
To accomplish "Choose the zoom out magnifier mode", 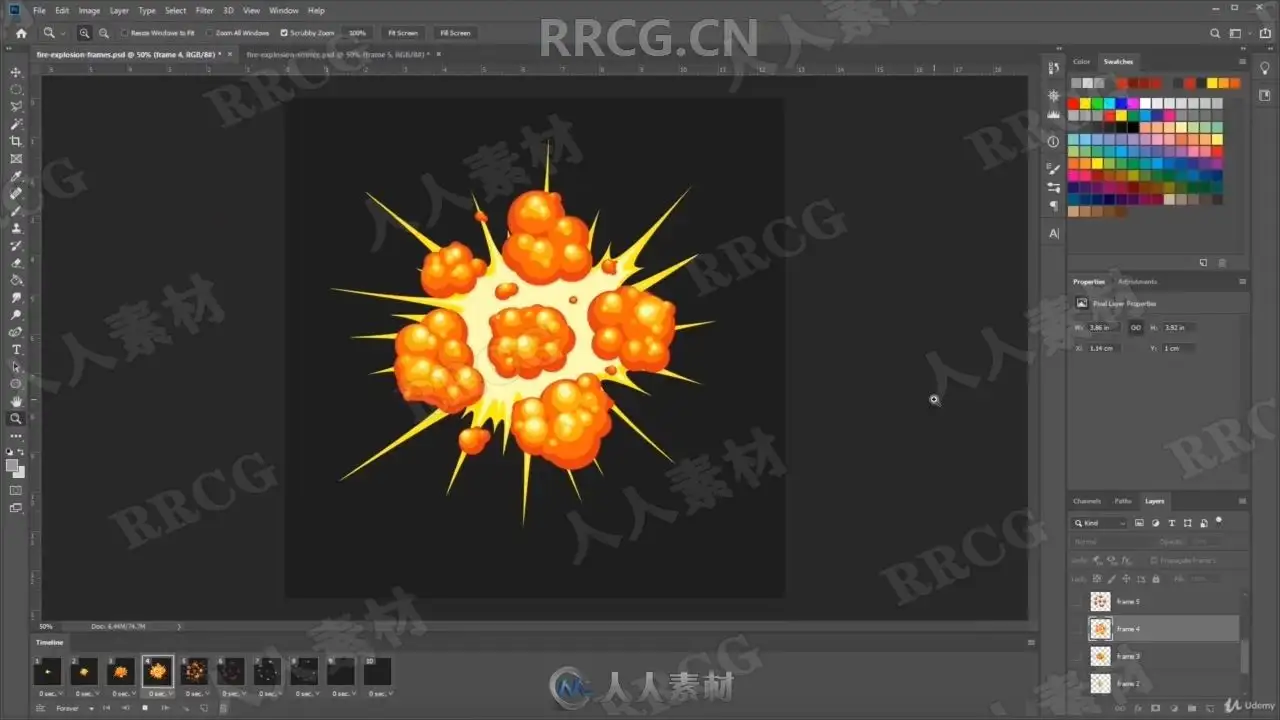I will click(103, 33).
